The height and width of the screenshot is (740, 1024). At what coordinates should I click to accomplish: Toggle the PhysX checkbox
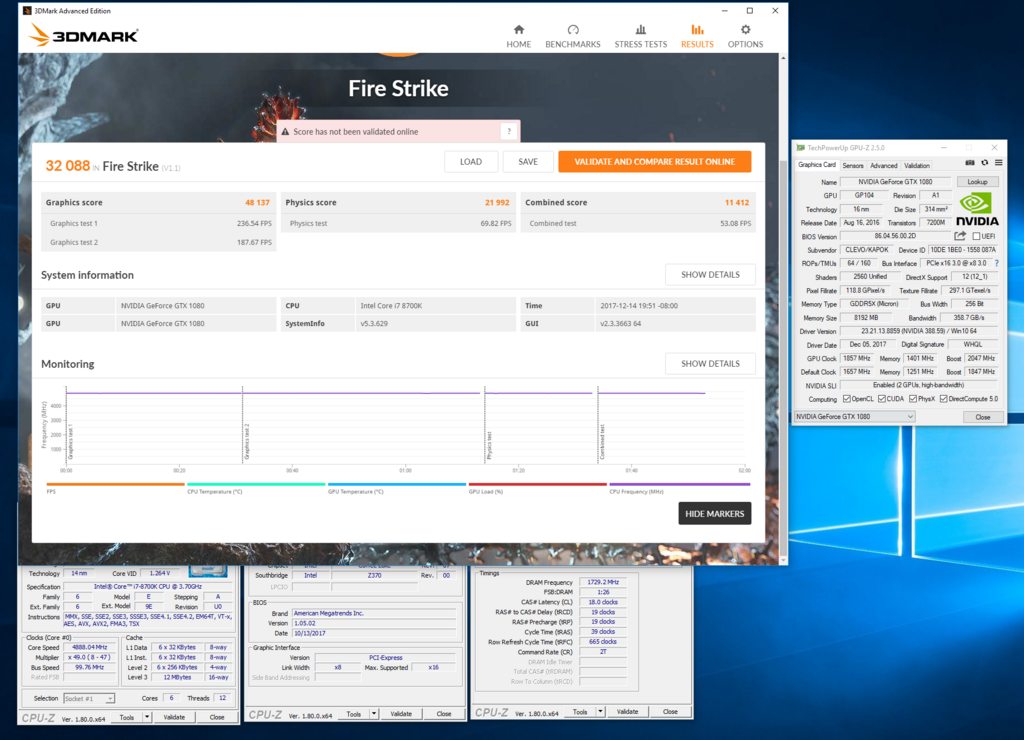(913, 398)
